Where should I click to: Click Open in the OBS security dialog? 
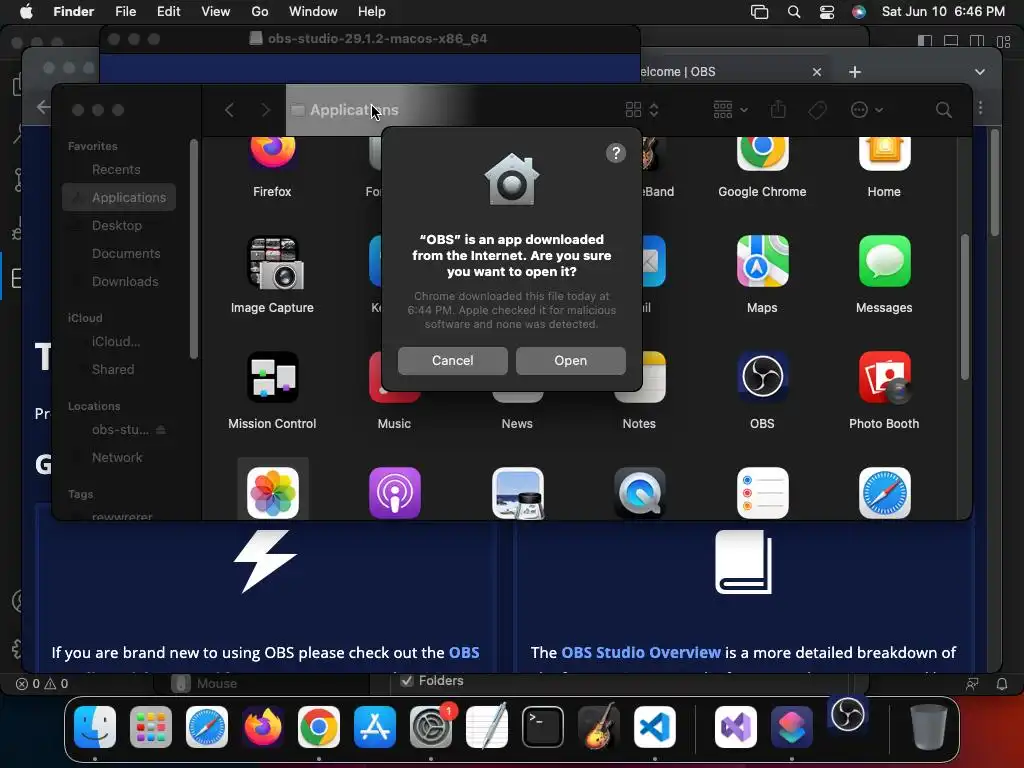[570, 360]
